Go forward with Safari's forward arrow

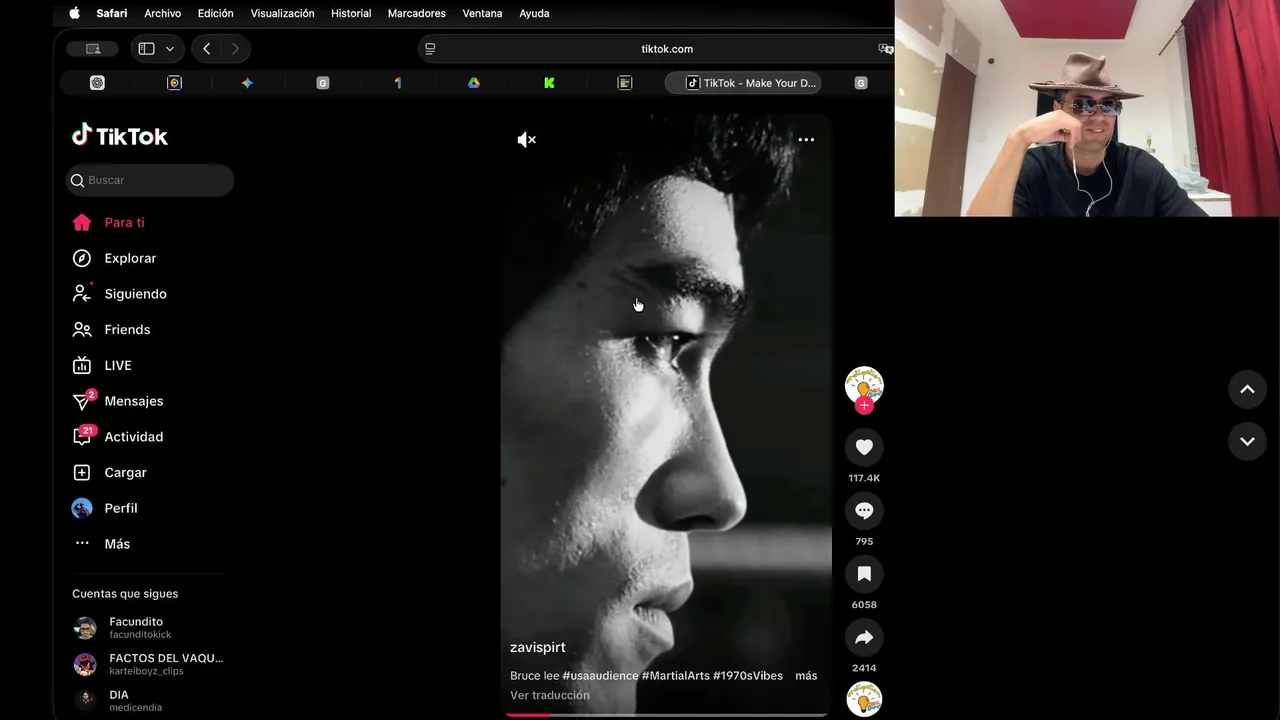pos(235,48)
